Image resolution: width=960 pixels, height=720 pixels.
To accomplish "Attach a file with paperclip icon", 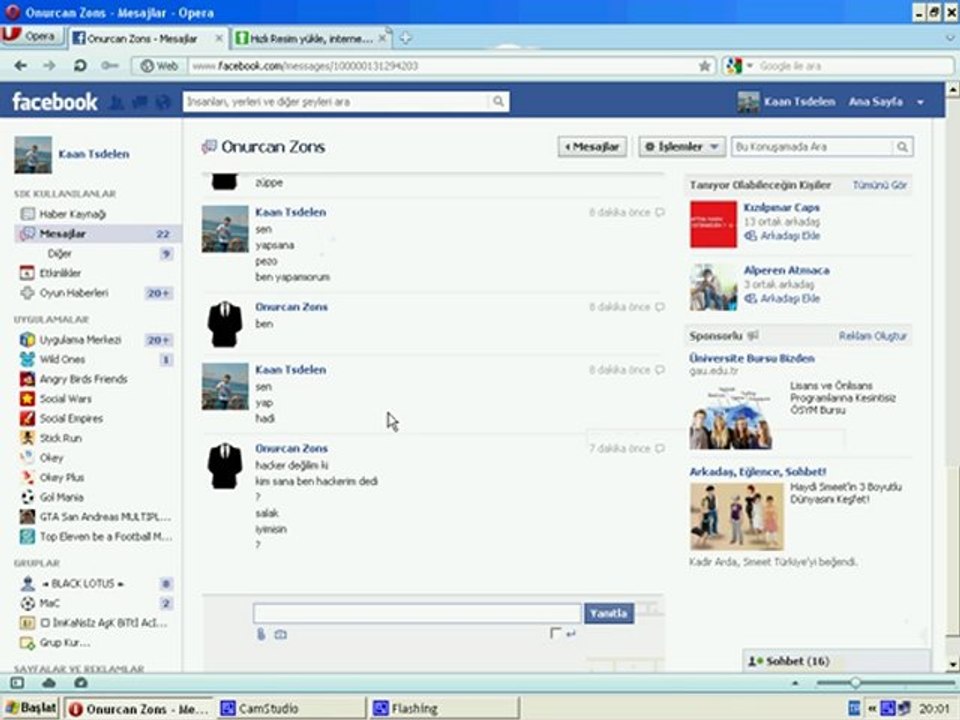I will [261, 635].
